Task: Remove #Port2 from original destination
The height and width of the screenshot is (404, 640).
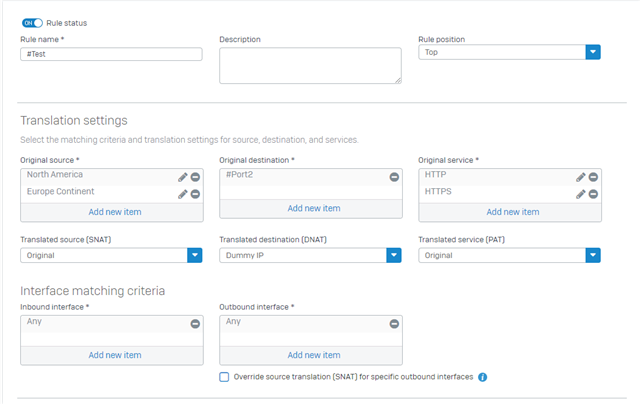Action: 394,177
